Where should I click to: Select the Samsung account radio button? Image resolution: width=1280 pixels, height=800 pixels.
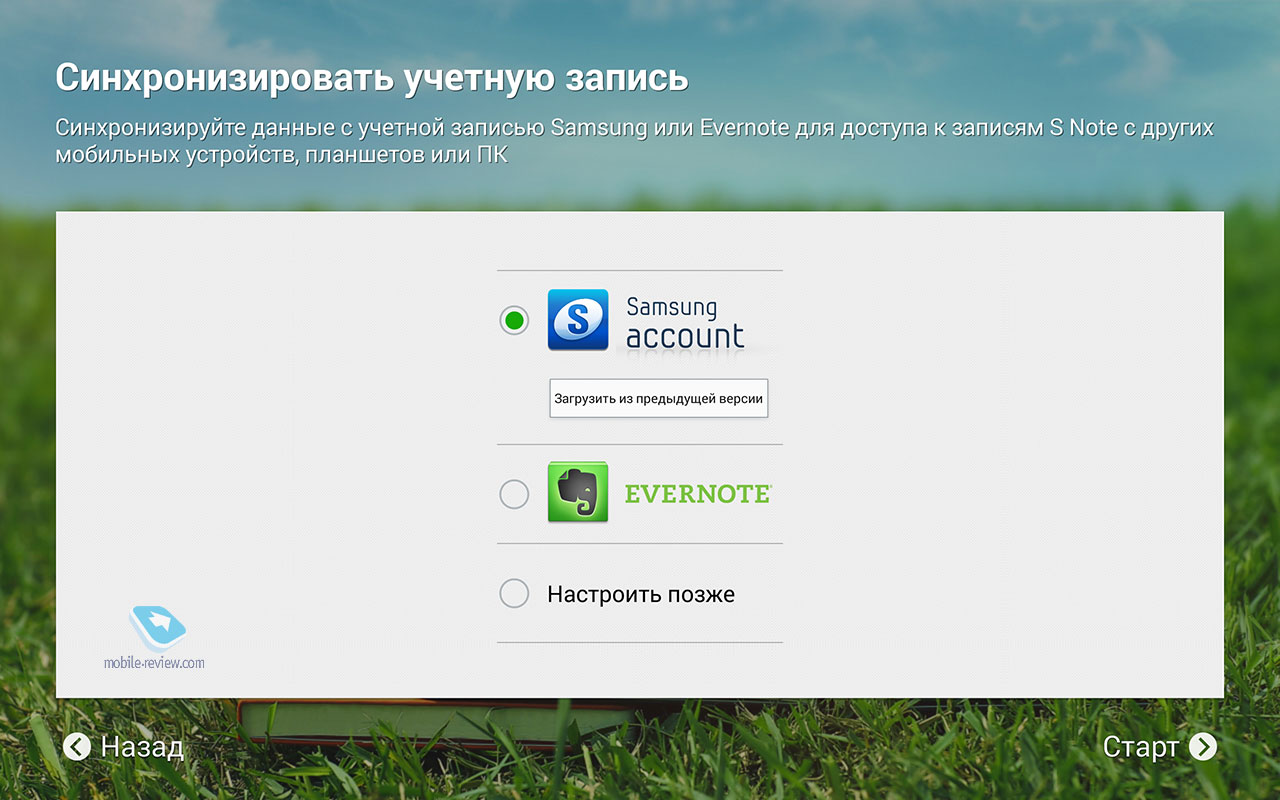point(514,320)
